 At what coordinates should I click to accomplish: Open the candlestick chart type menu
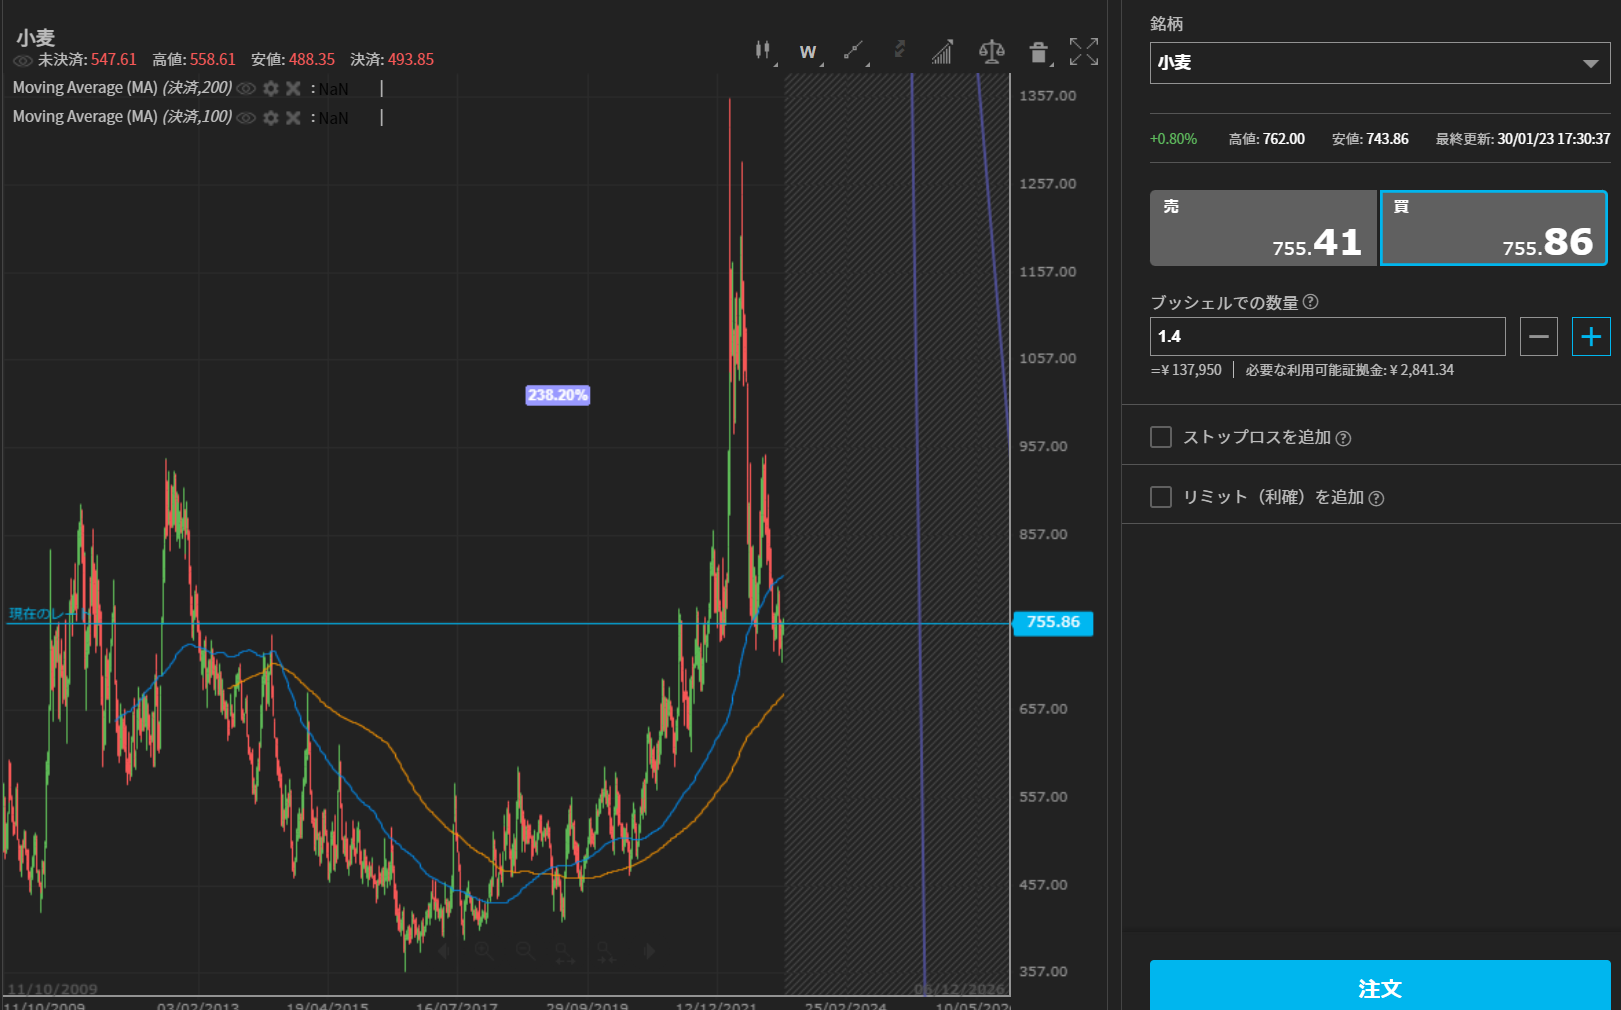click(763, 51)
